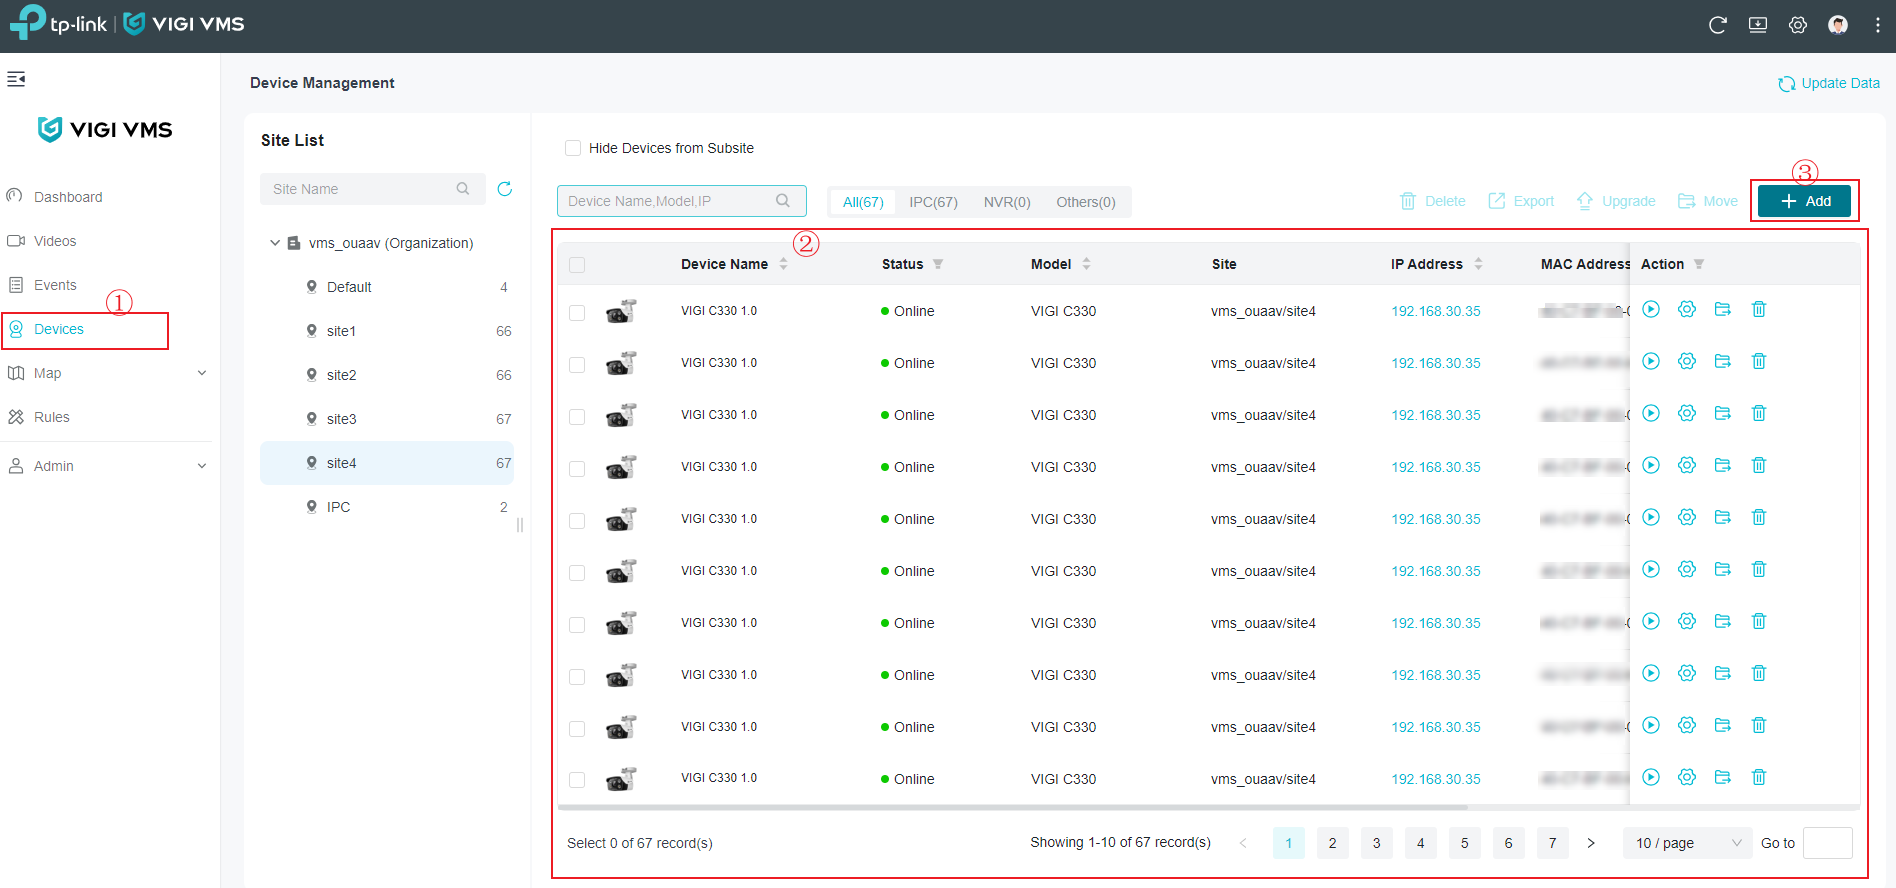Viewport: 1896px width, 888px height.
Task: Play live view for the last device row
Action: [x=1651, y=778]
